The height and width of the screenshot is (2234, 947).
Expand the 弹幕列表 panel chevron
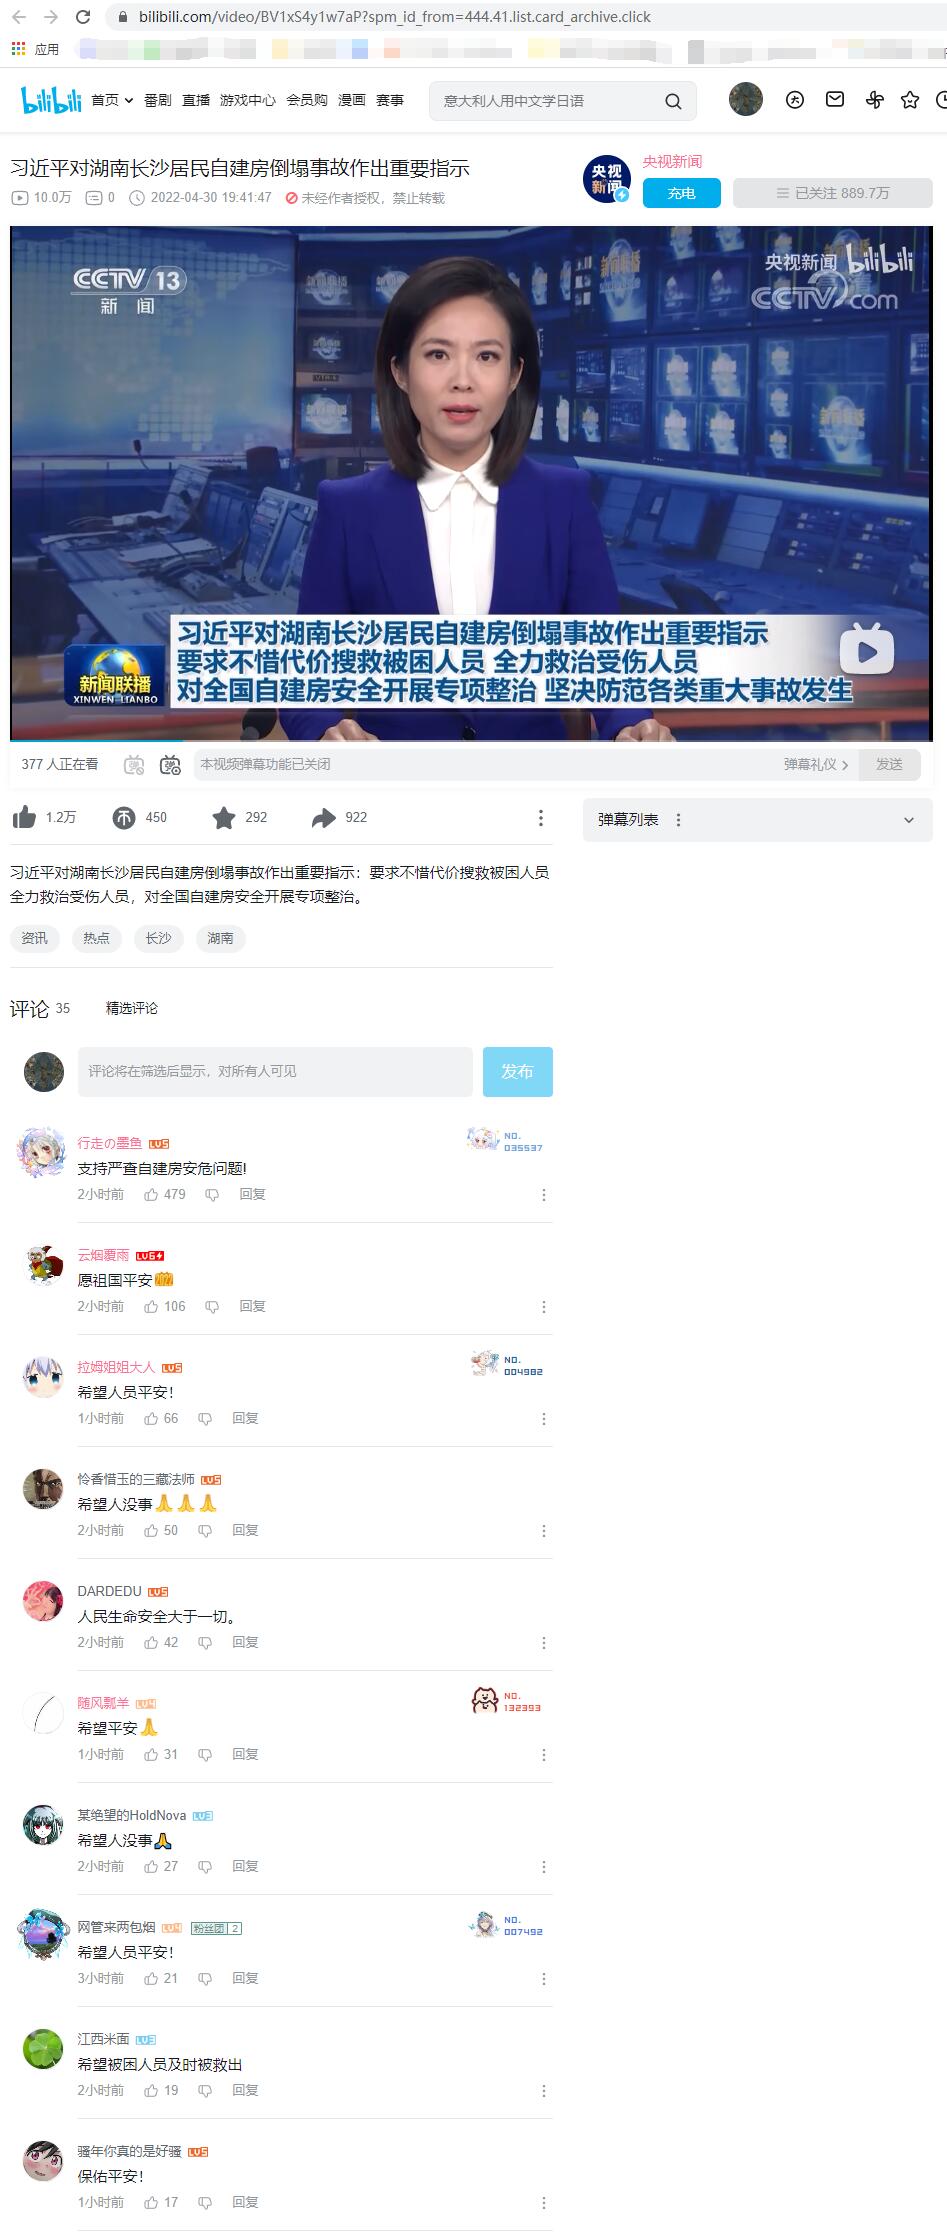click(909, 820)
